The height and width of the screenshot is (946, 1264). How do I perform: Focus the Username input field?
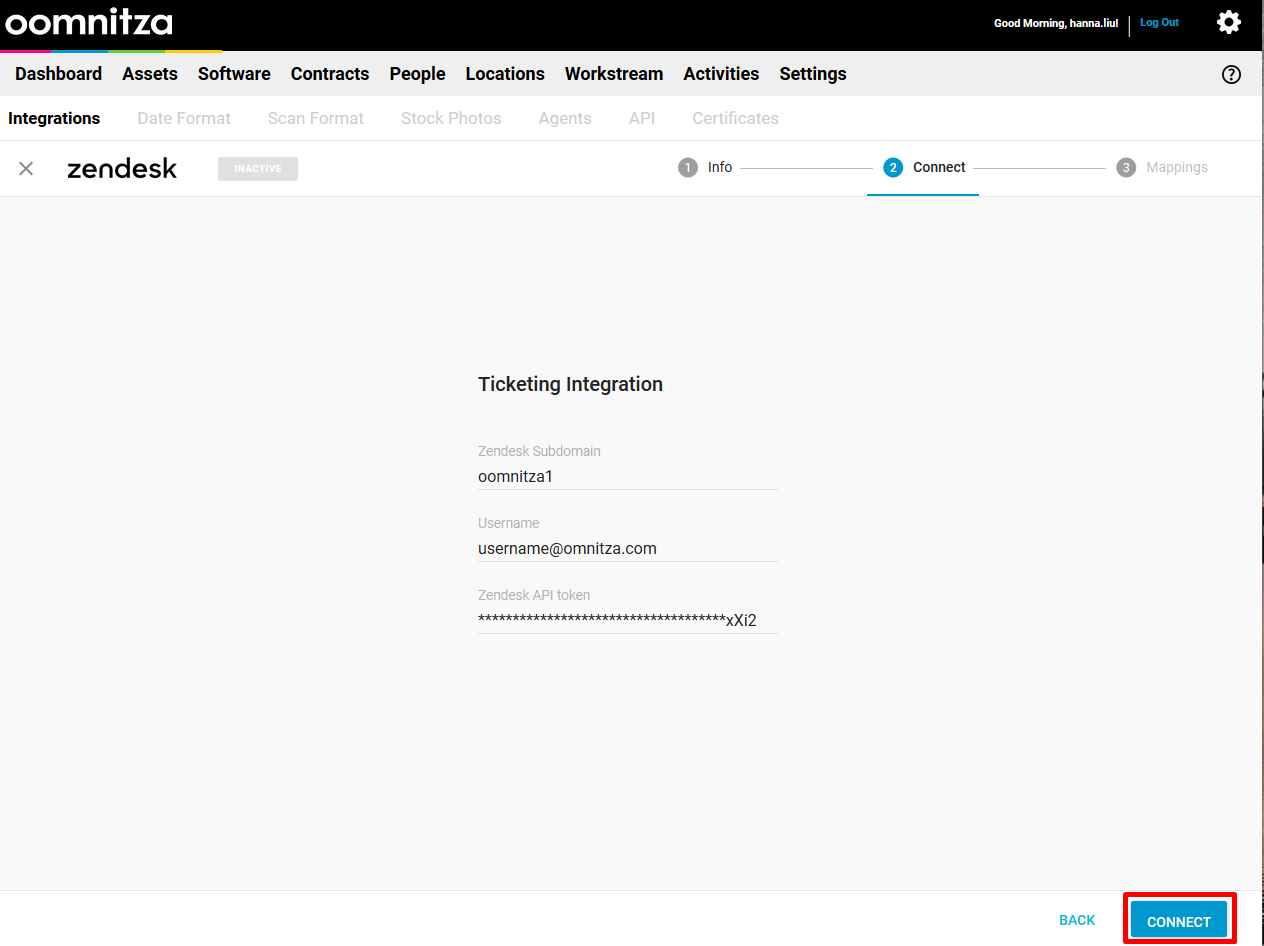[x=627, y=549]
